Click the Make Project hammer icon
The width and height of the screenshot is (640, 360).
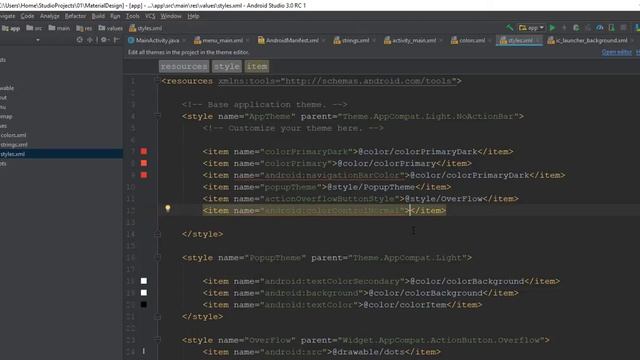[510, 28]
